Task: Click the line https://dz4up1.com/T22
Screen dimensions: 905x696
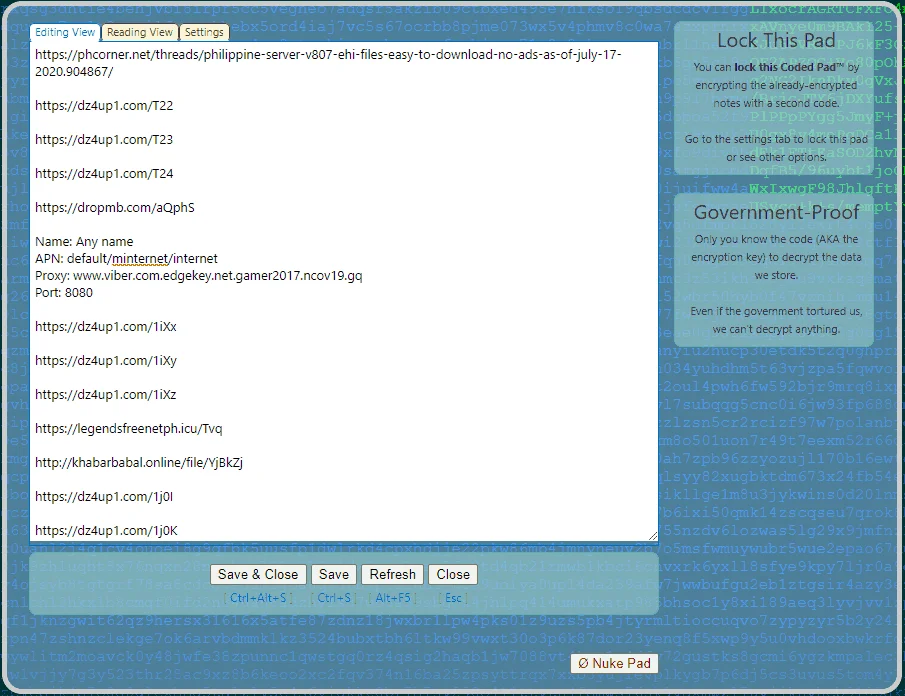Action: coord(104,106)
